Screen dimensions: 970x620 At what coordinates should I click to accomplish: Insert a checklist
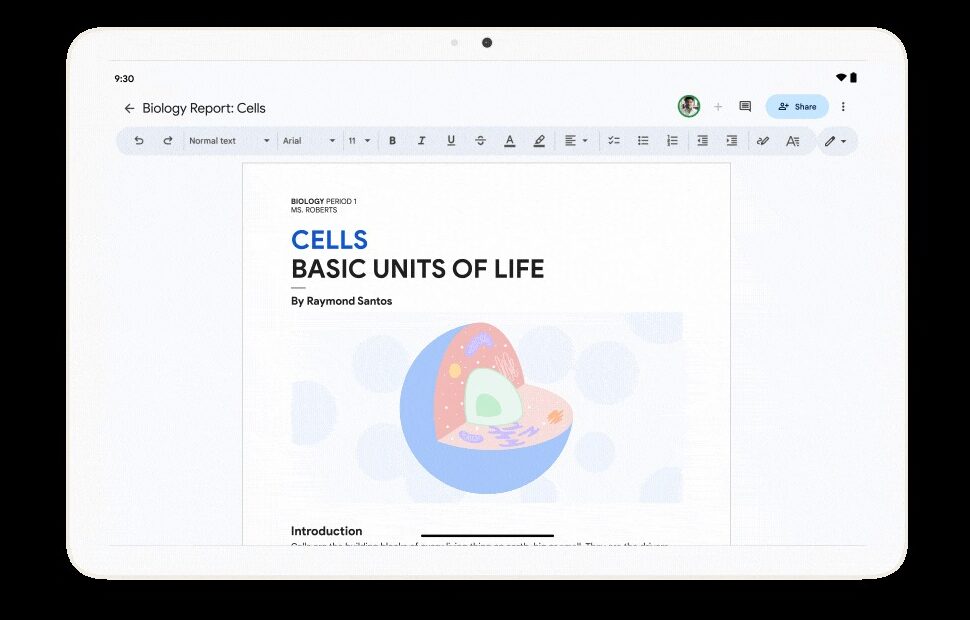click(x=614, y=141)
